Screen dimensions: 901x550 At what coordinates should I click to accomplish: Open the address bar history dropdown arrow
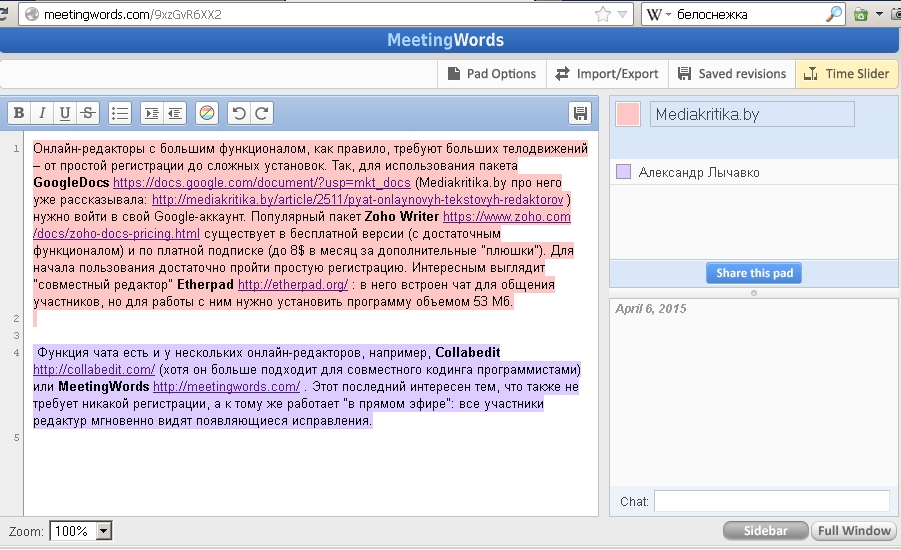[622, 14]
